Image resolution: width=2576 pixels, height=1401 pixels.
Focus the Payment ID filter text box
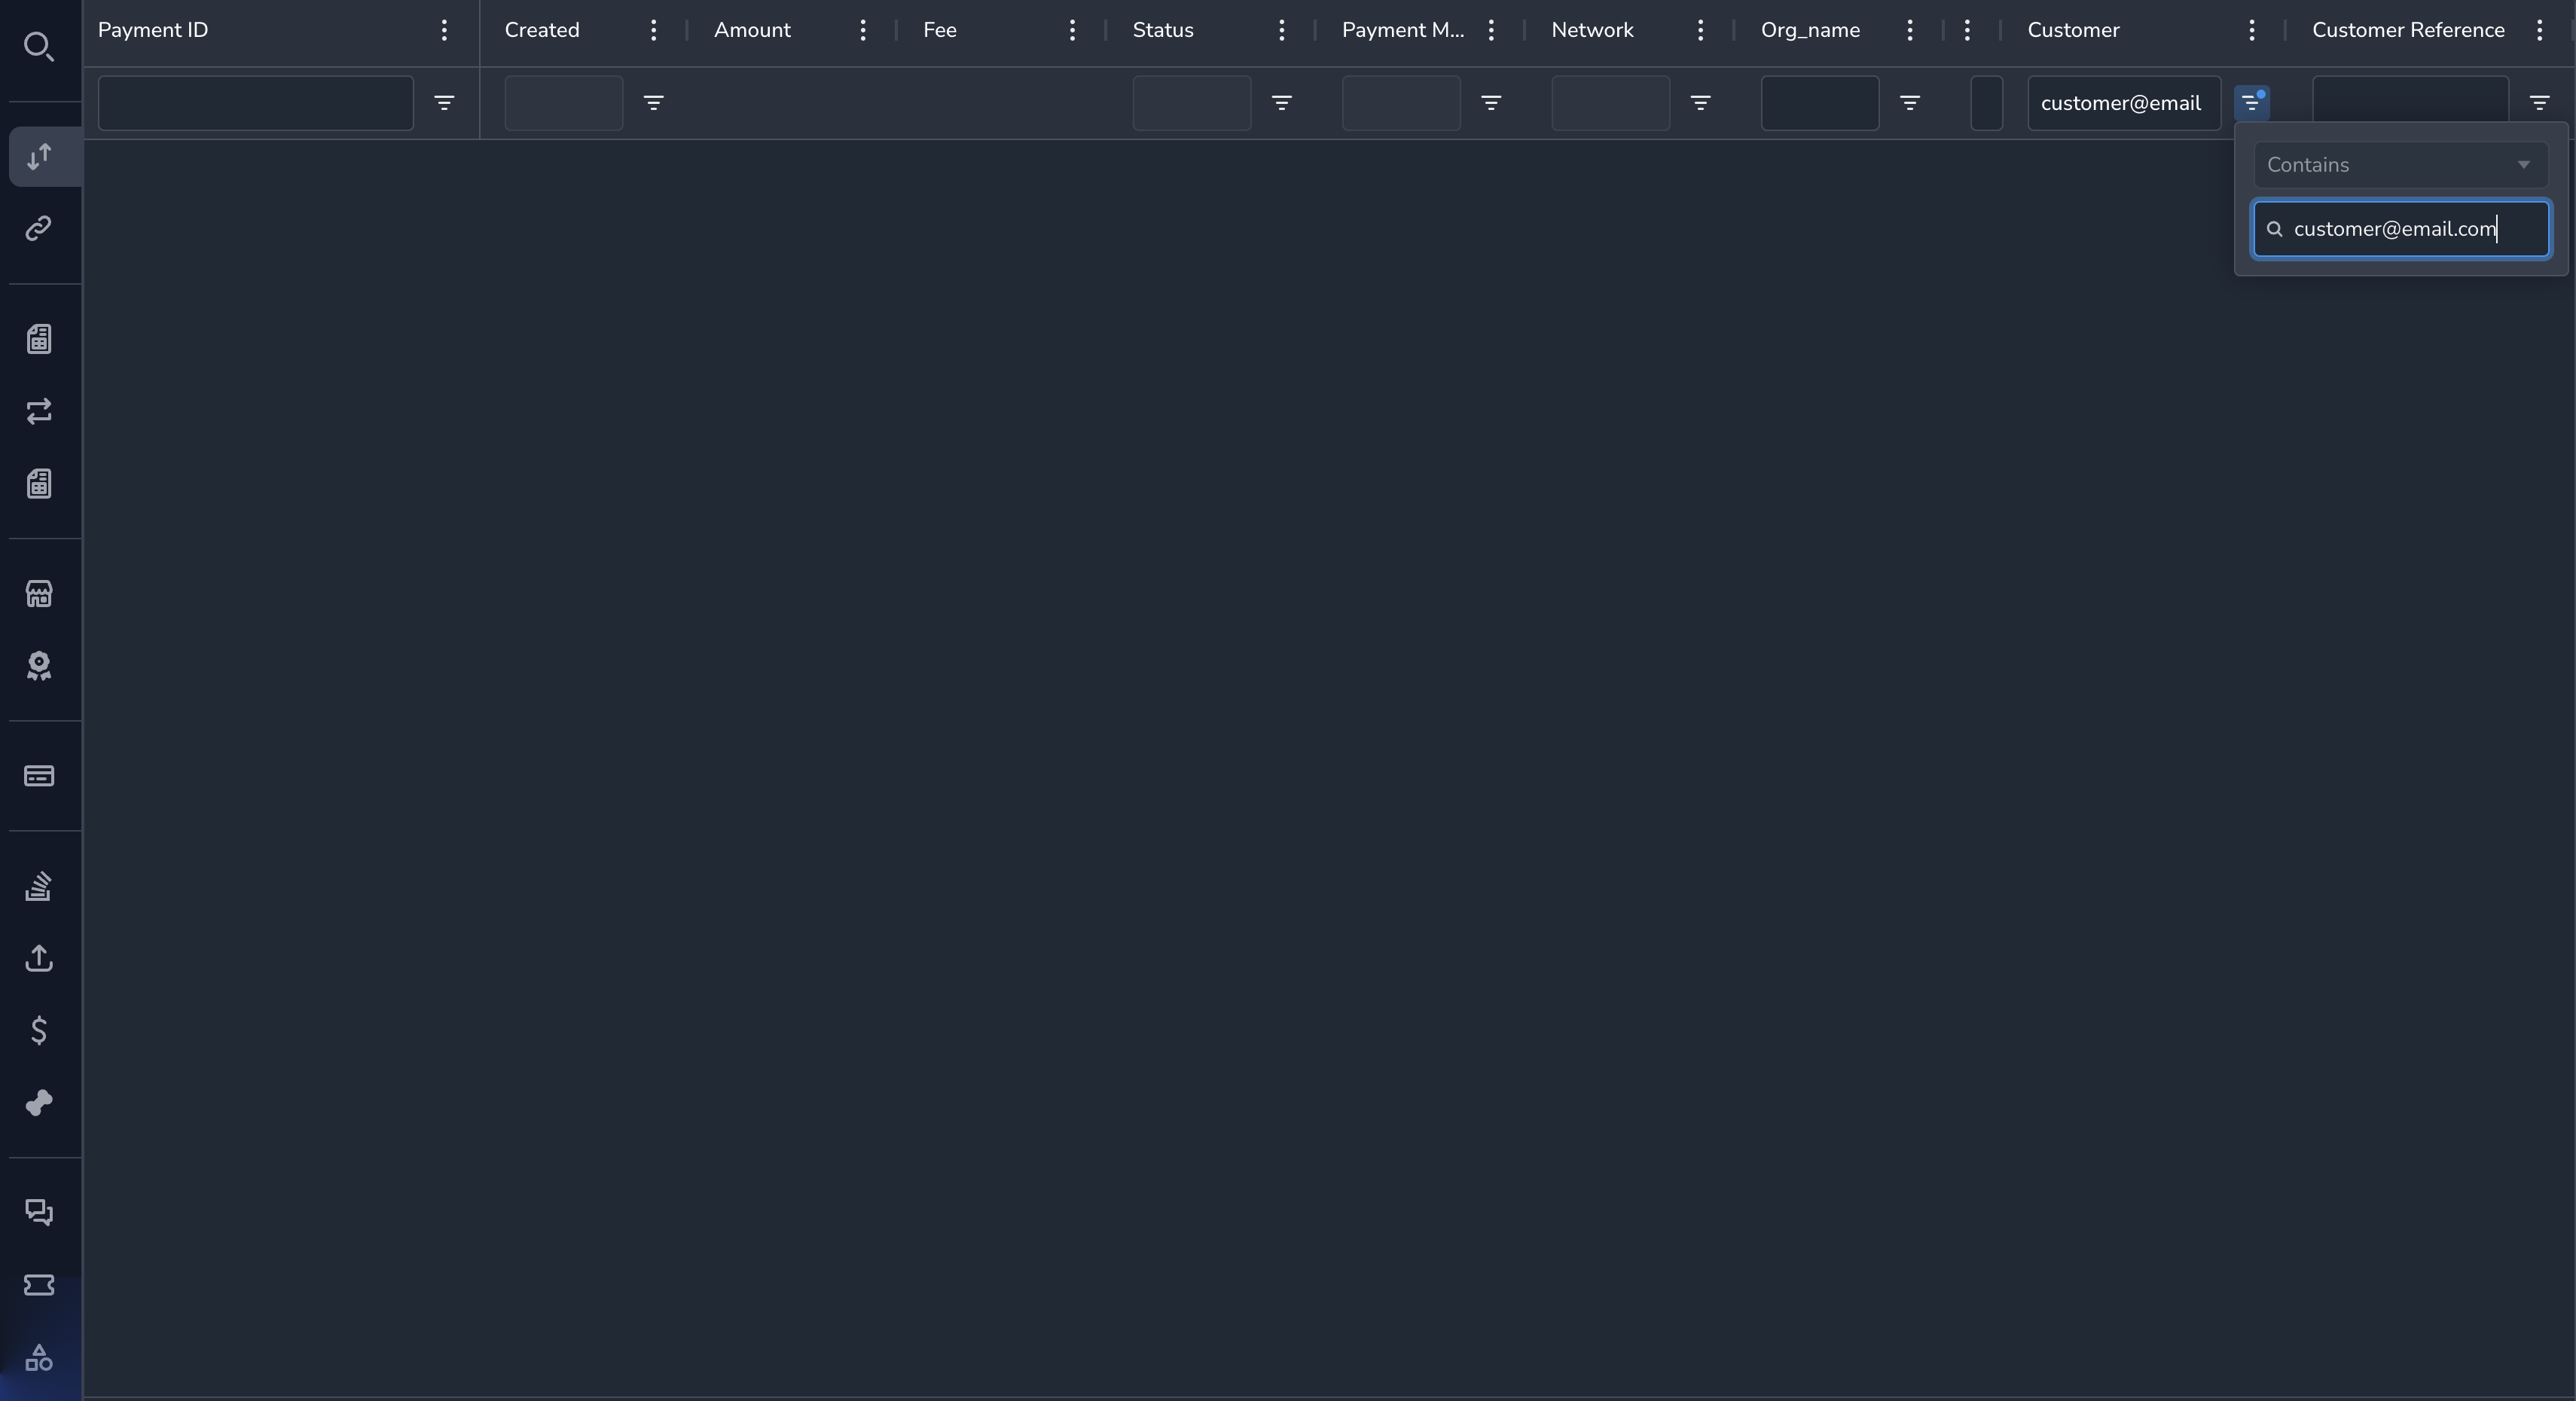coord(256,103)
